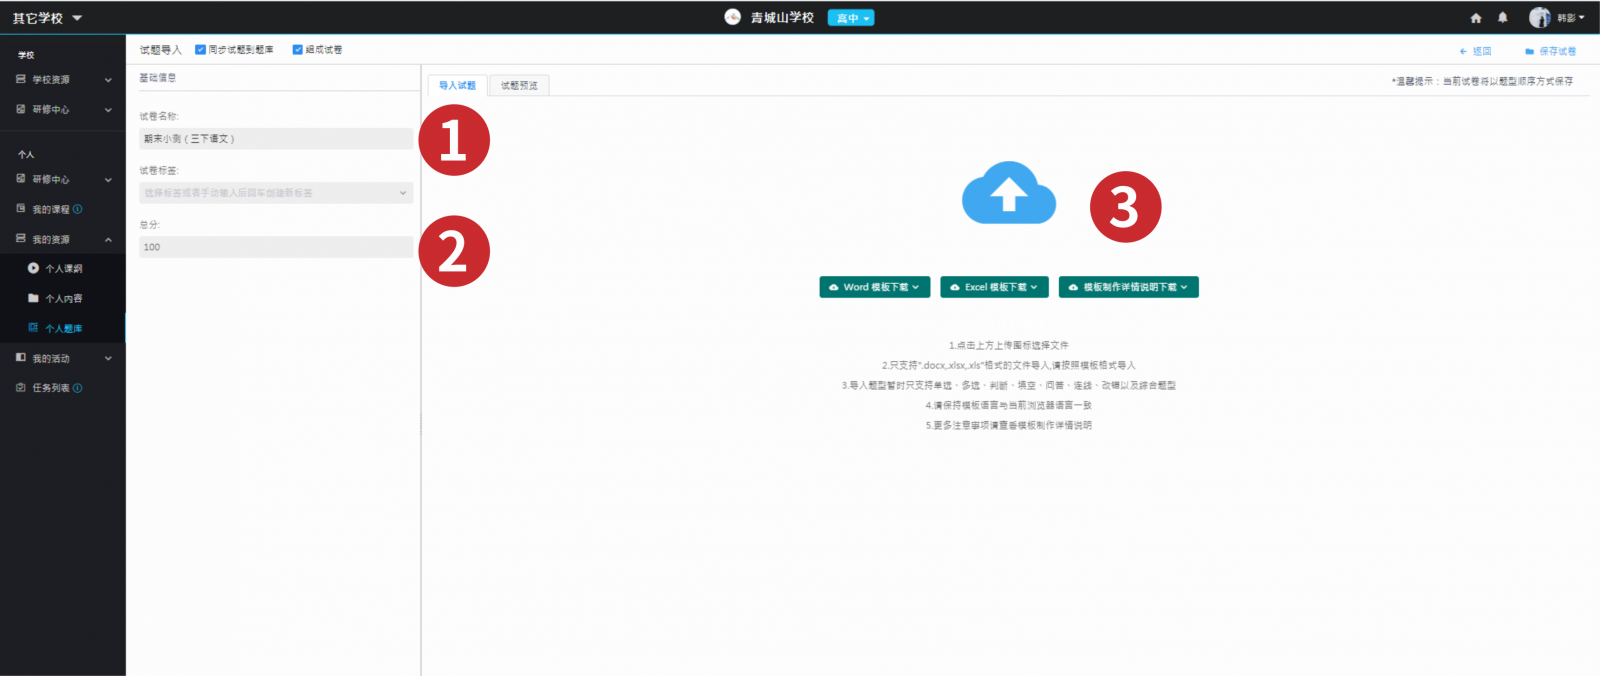Click the info icon beside 任务列表

pos(78,388)
